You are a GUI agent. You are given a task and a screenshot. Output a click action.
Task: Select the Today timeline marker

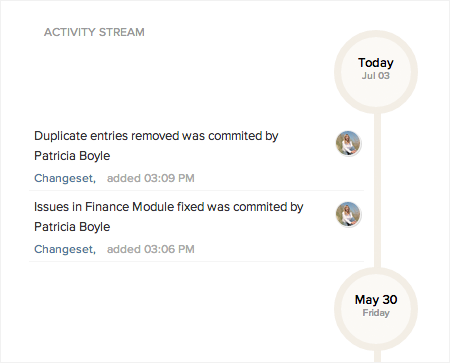tap(376, 72)
